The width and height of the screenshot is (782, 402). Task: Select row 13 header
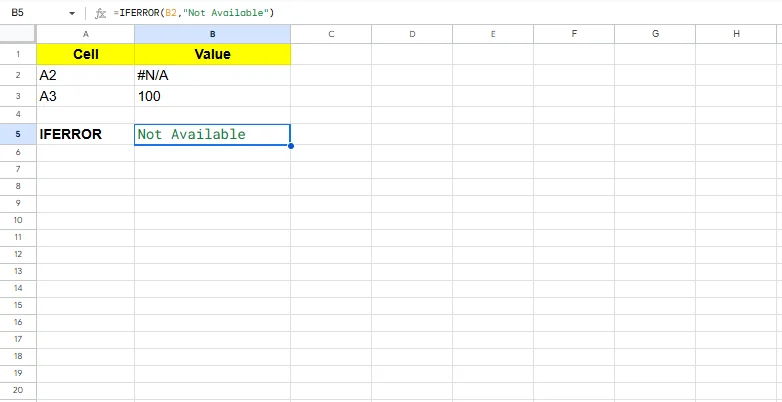click(x=18, y=271)
